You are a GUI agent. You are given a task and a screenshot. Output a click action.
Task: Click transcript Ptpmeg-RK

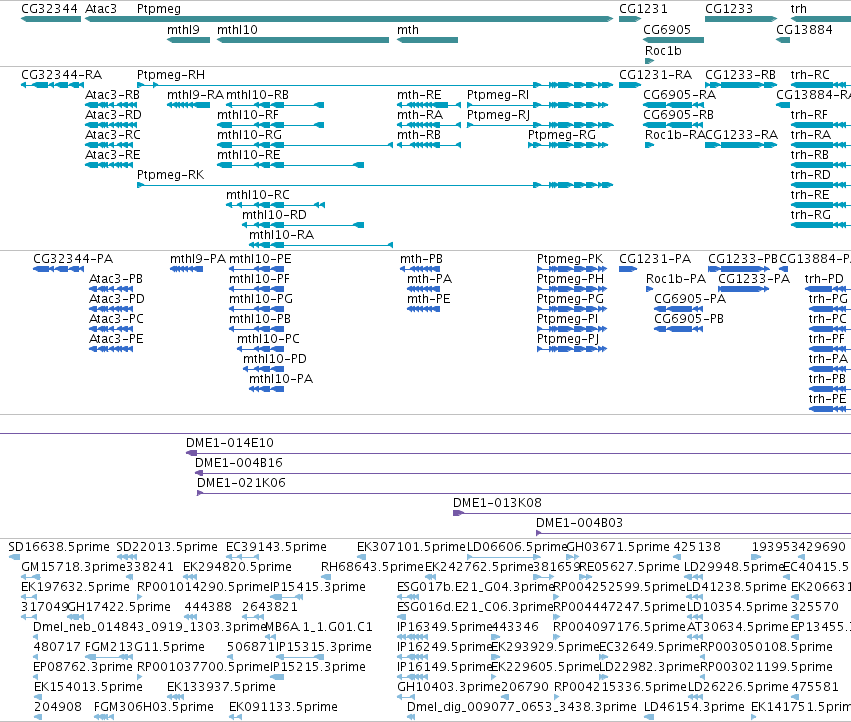point(170,175)
